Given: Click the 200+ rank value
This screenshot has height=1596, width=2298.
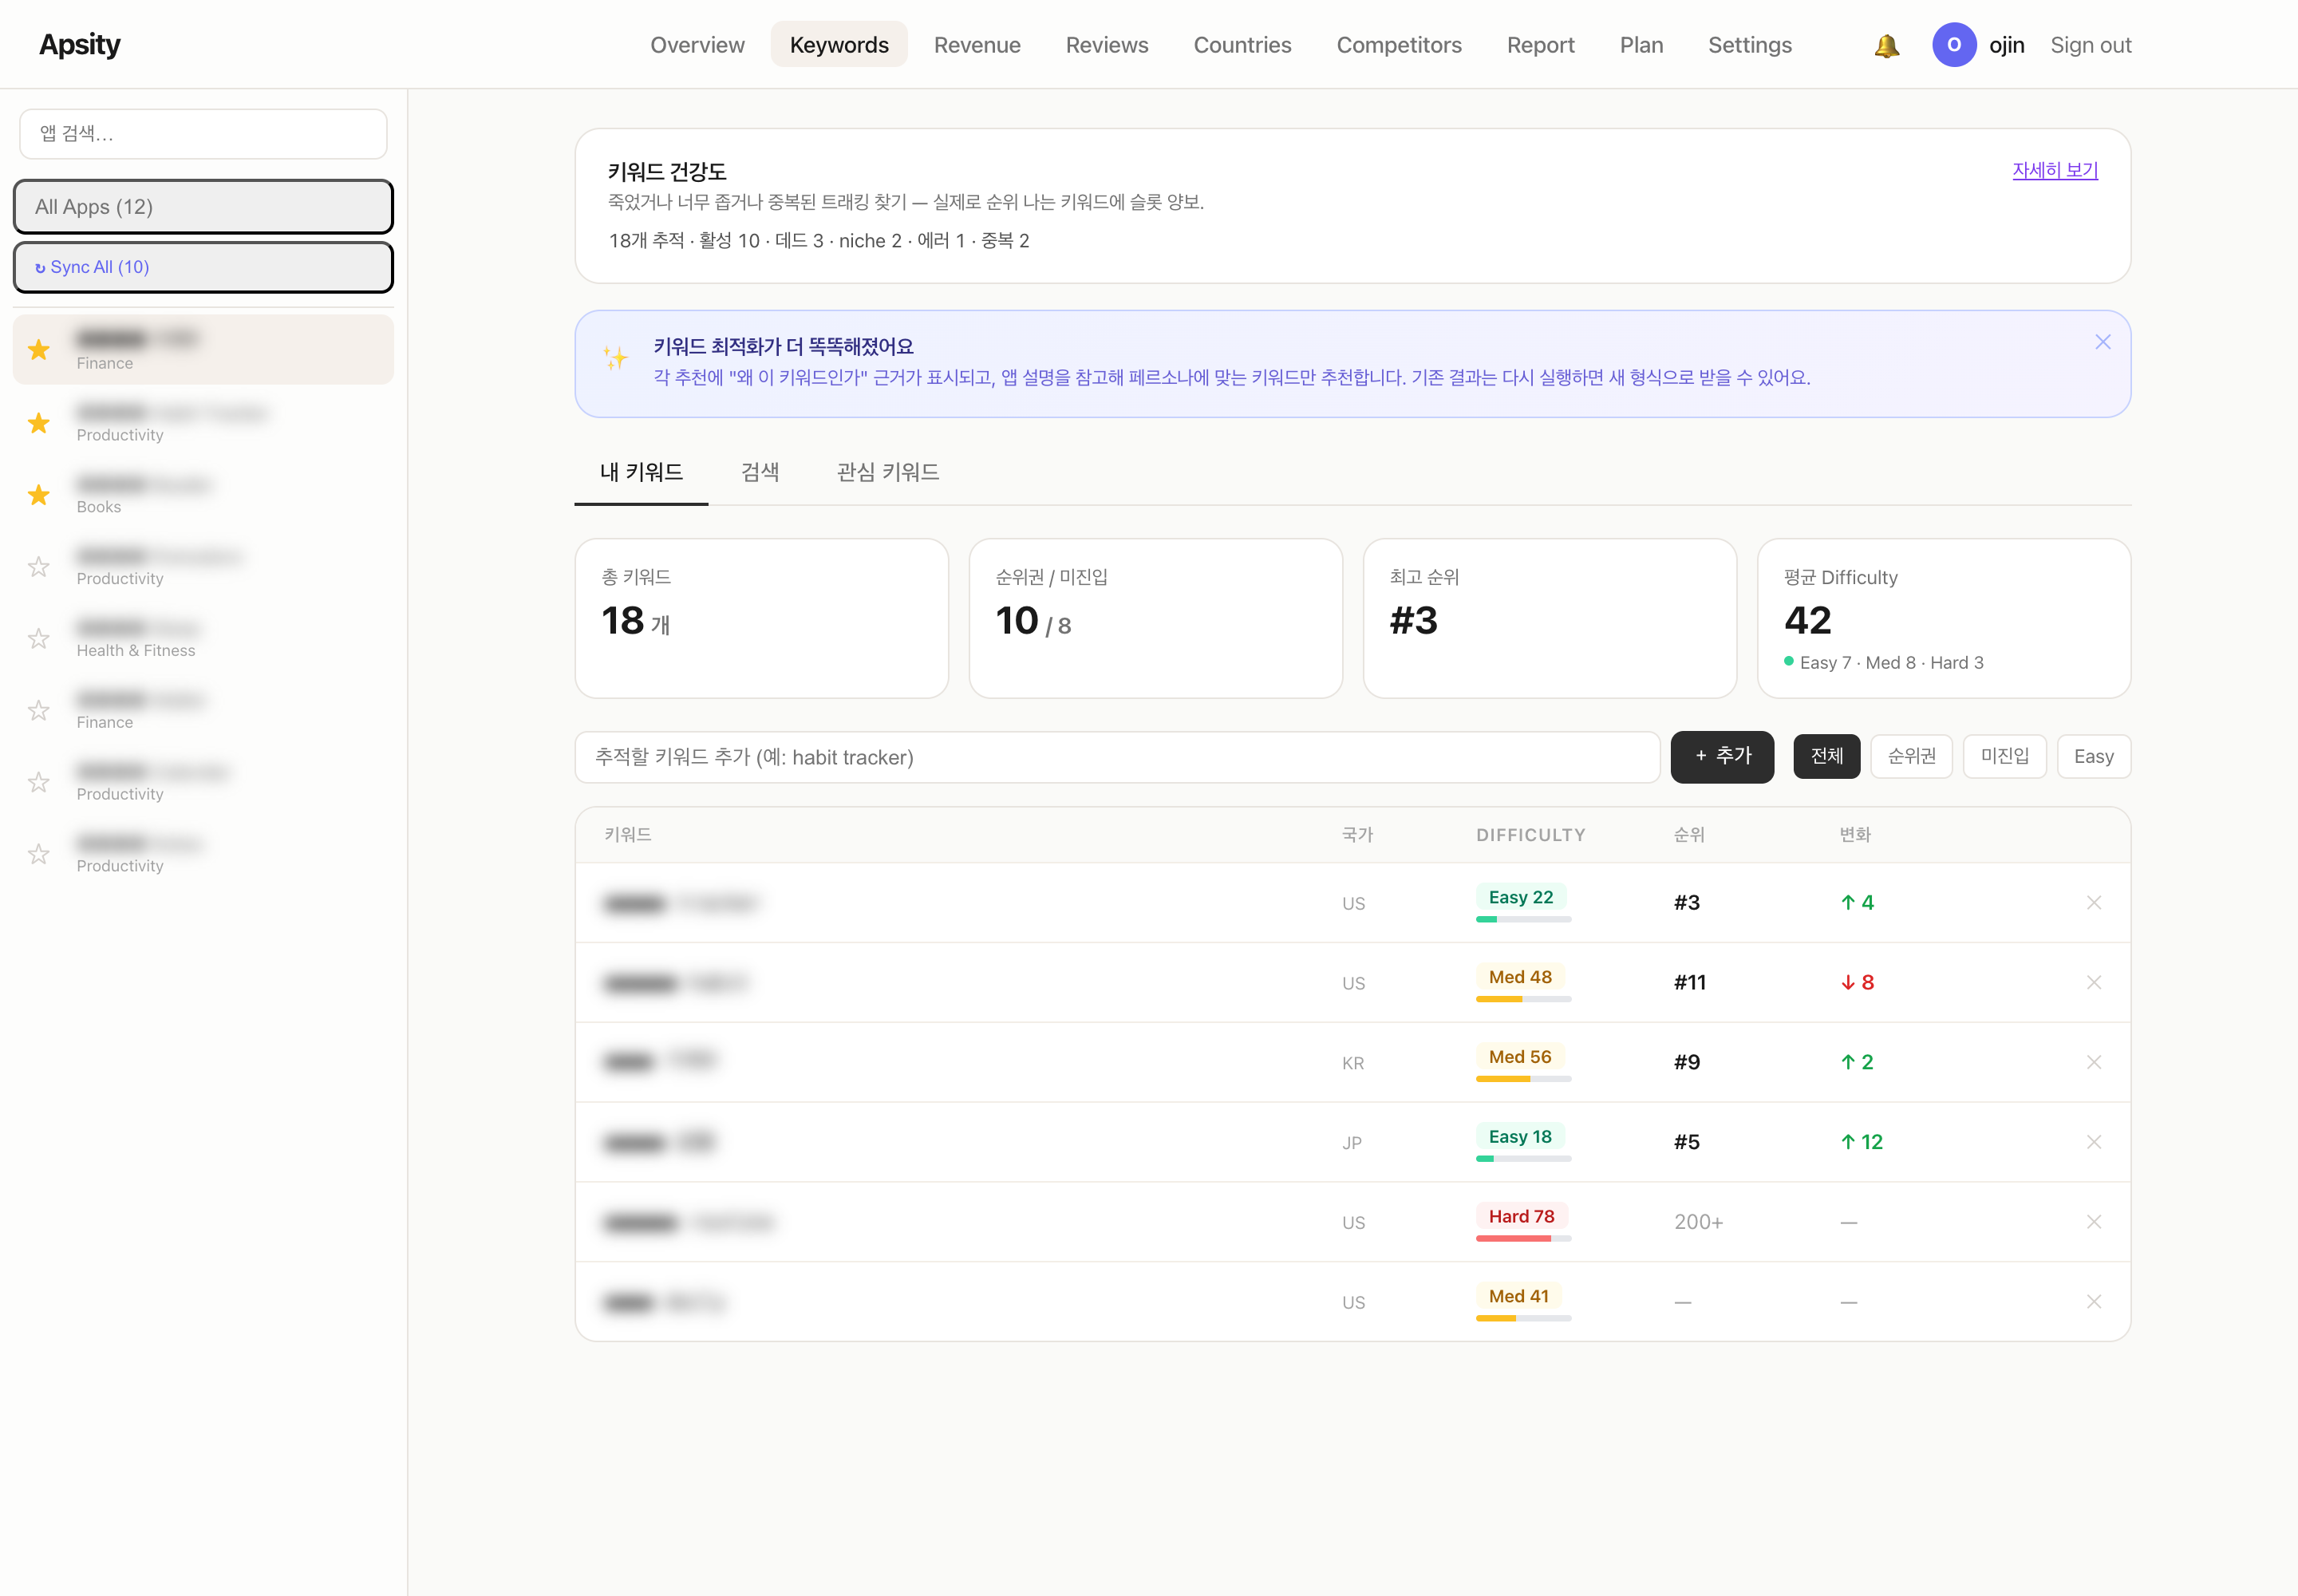Looking at the screenshot, I should pyautogui.click(x=1698, y=1222).
